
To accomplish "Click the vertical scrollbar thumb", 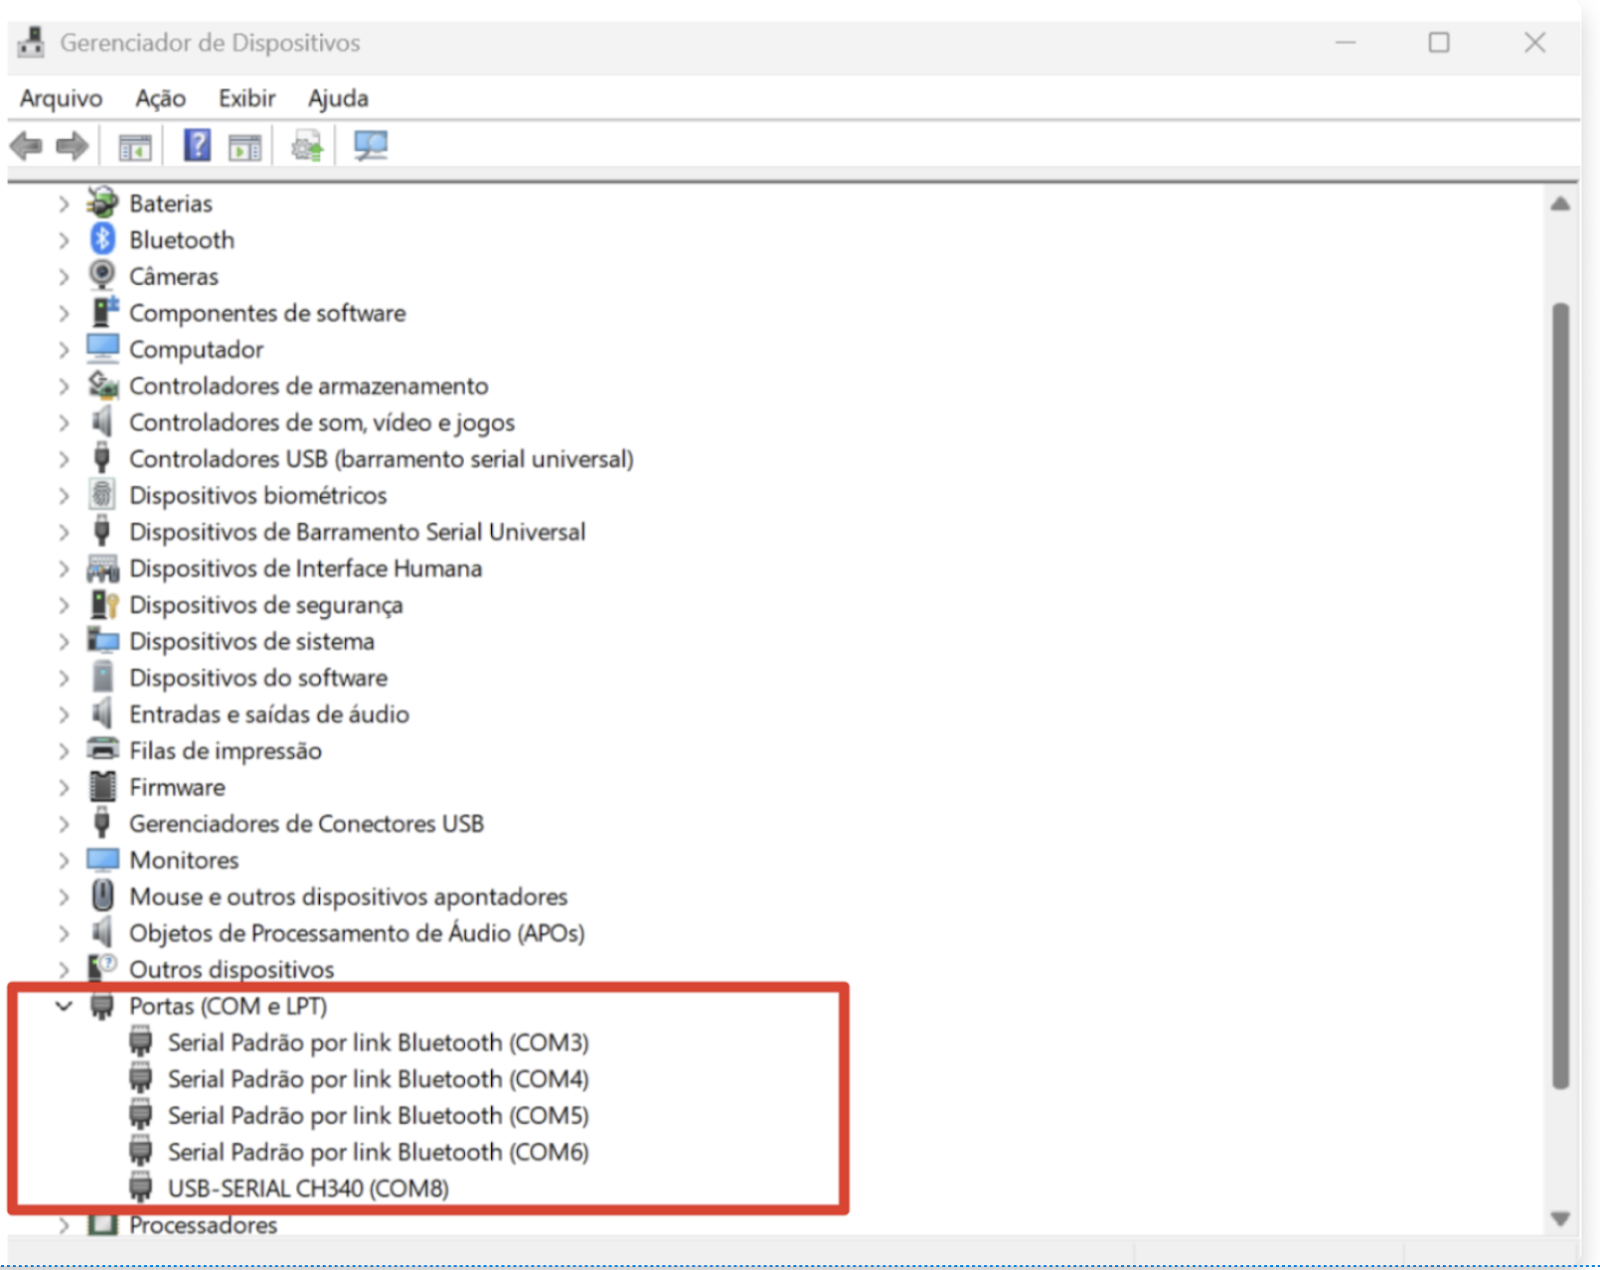I will point(1560,695).
